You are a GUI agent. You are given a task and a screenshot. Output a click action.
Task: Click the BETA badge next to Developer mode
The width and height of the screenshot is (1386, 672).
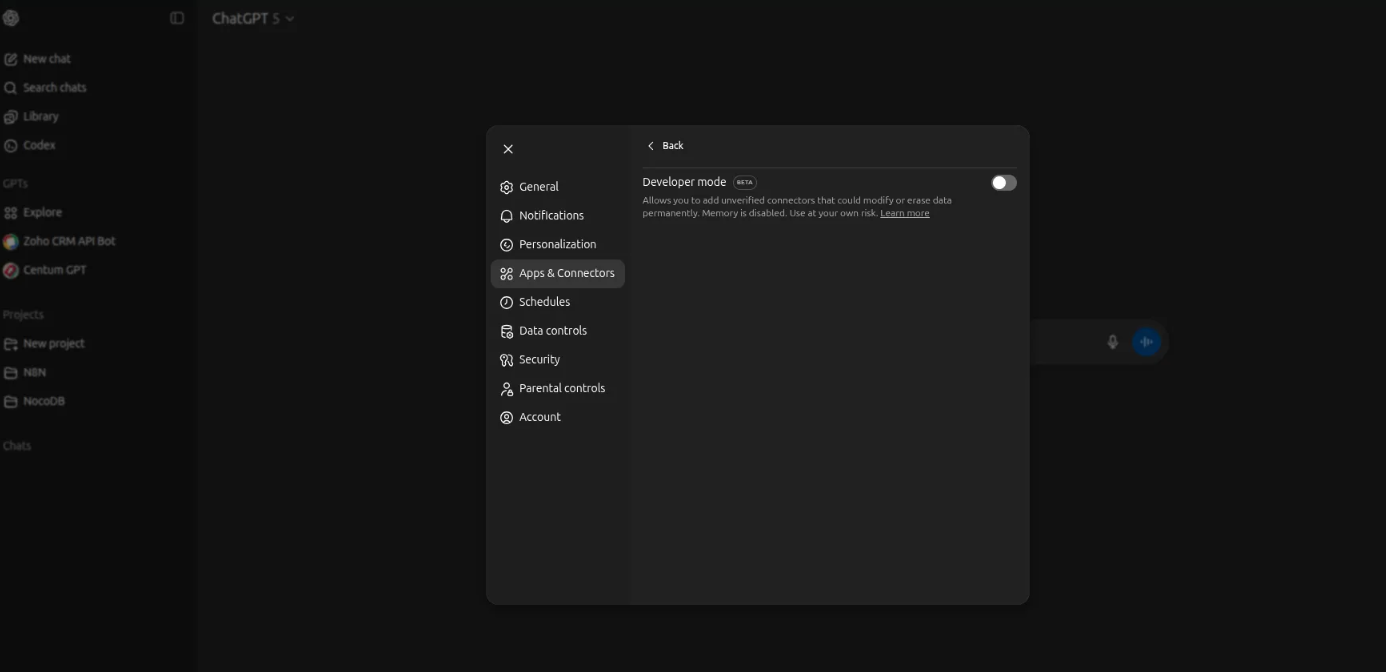[x=745, y=183]
